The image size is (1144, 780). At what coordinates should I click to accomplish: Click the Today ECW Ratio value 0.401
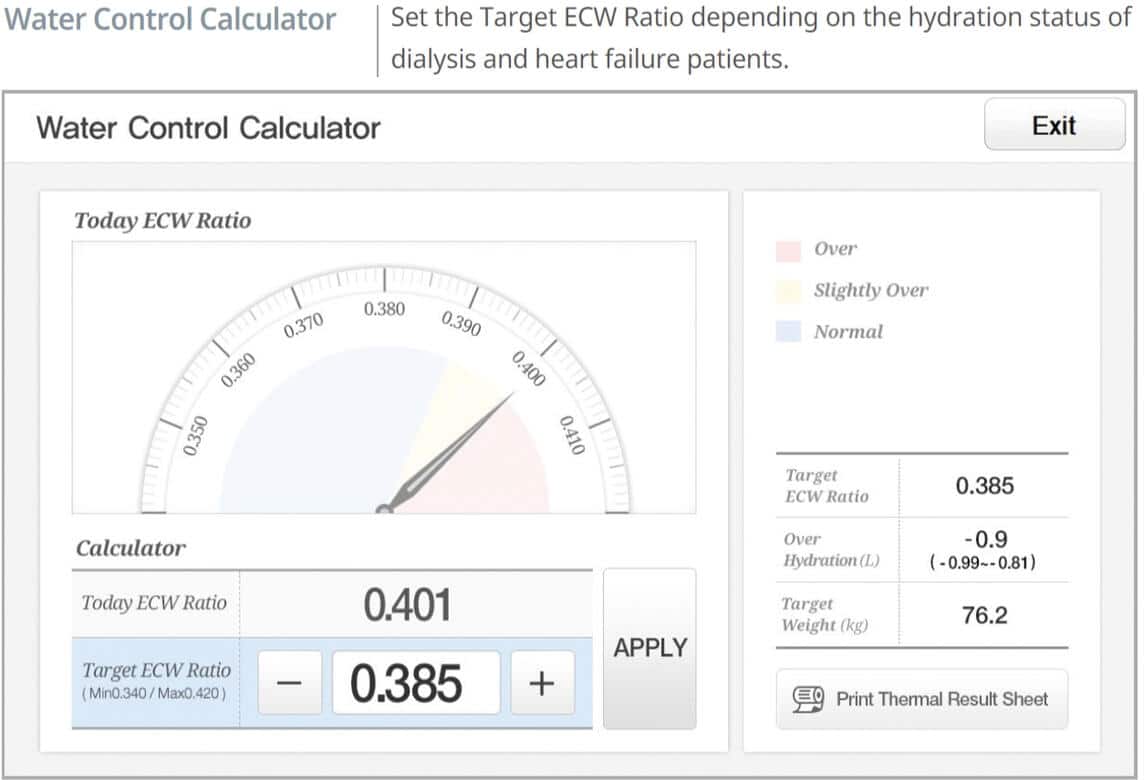[407, 604]
